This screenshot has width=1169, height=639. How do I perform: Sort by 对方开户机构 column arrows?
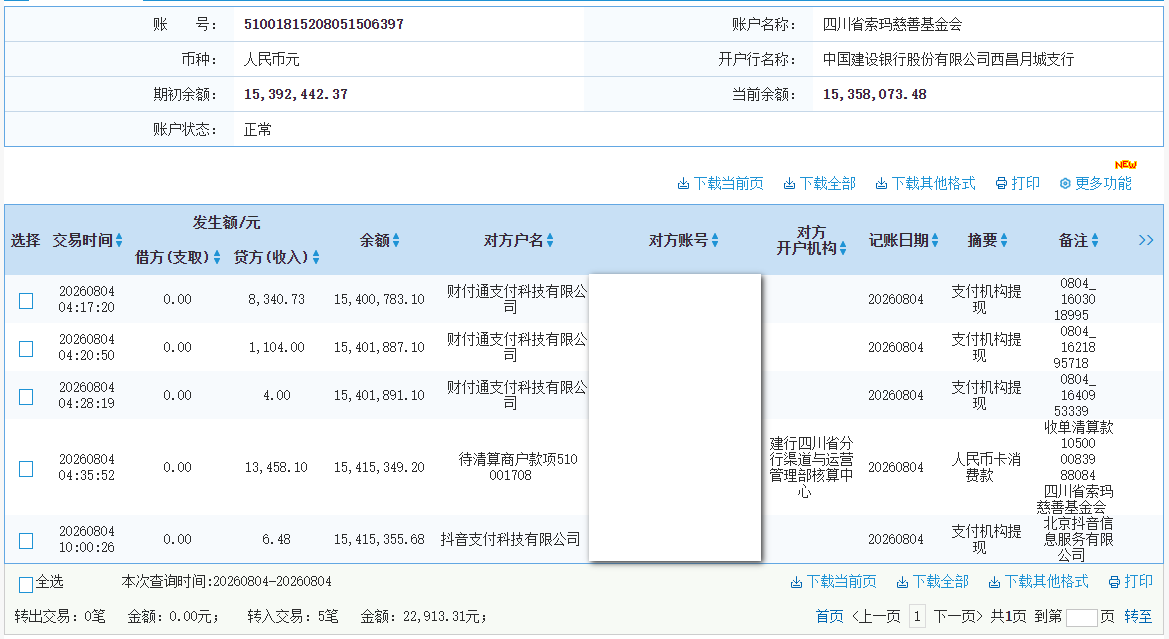point(843,248)
